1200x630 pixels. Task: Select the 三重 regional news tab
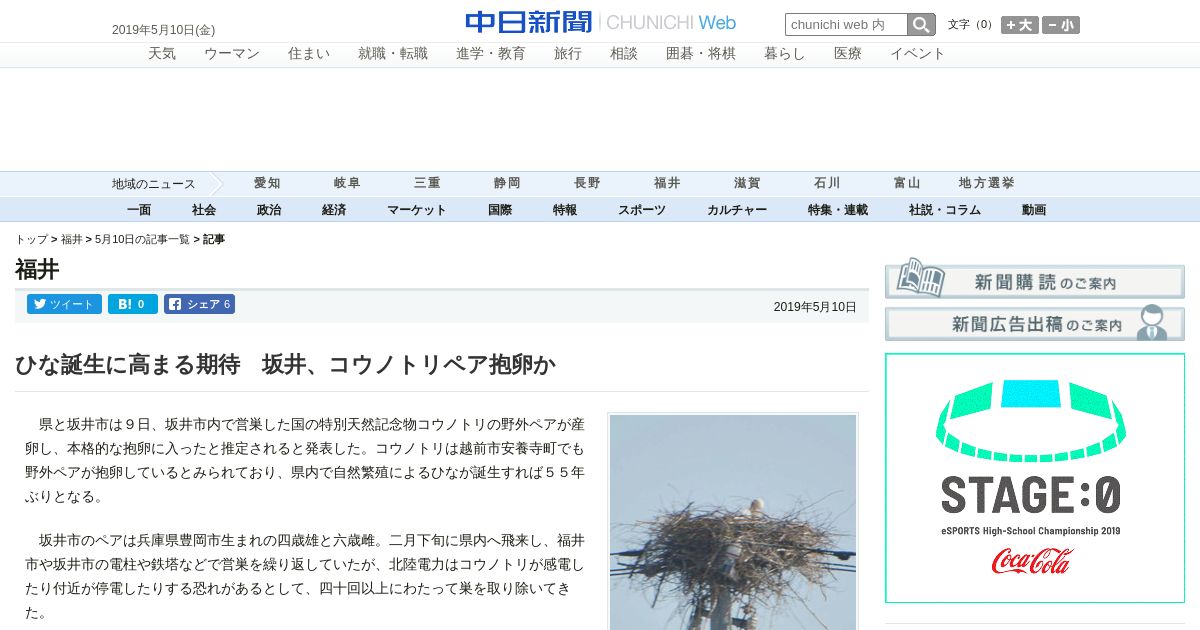427,184
